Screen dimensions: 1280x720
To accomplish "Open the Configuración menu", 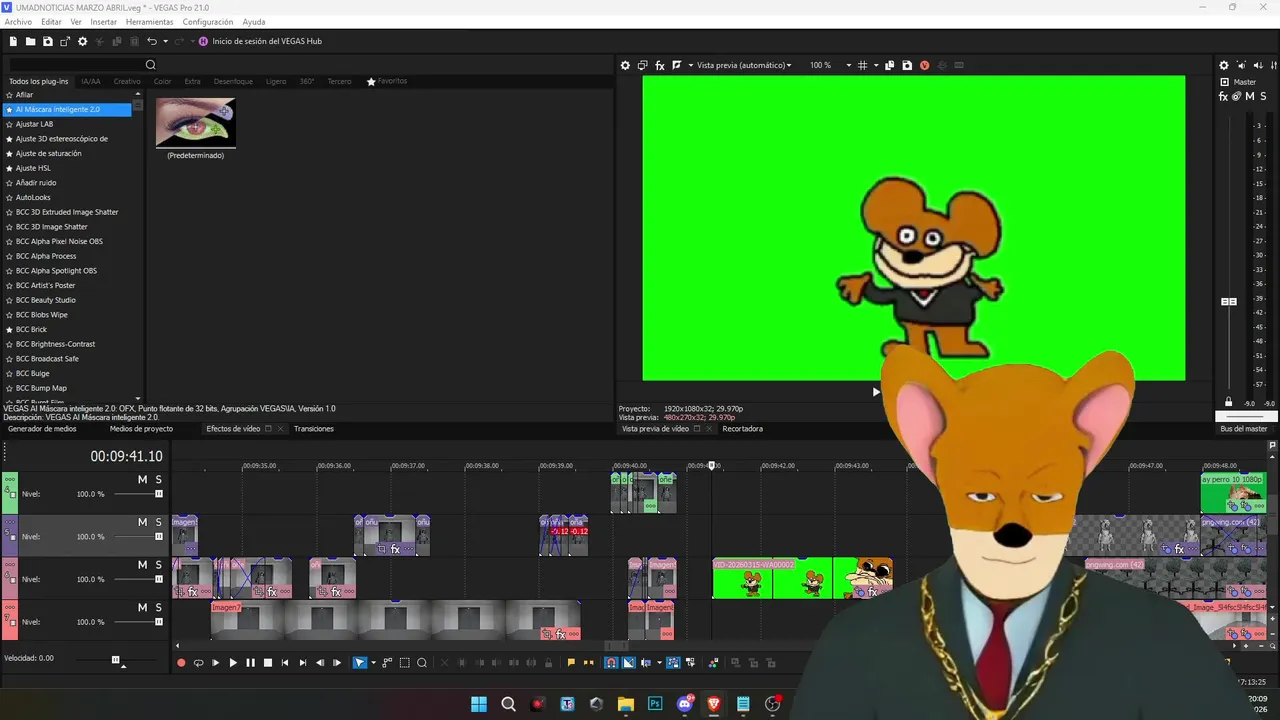I will (208, 22).
